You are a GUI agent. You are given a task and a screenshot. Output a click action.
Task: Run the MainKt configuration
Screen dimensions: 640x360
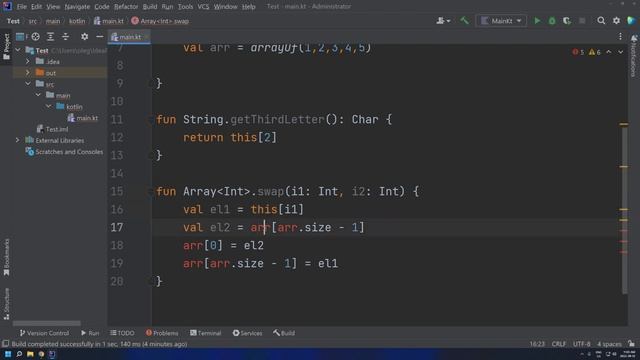(x=537, y=21)
